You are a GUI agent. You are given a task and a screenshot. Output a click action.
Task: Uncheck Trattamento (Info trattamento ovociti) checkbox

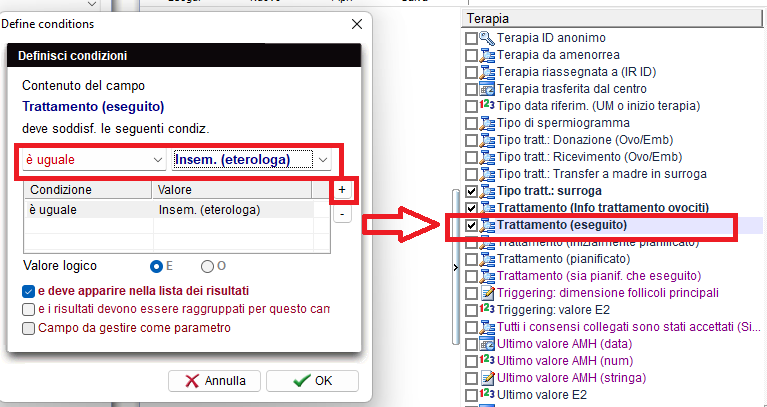tap(471, 208)
